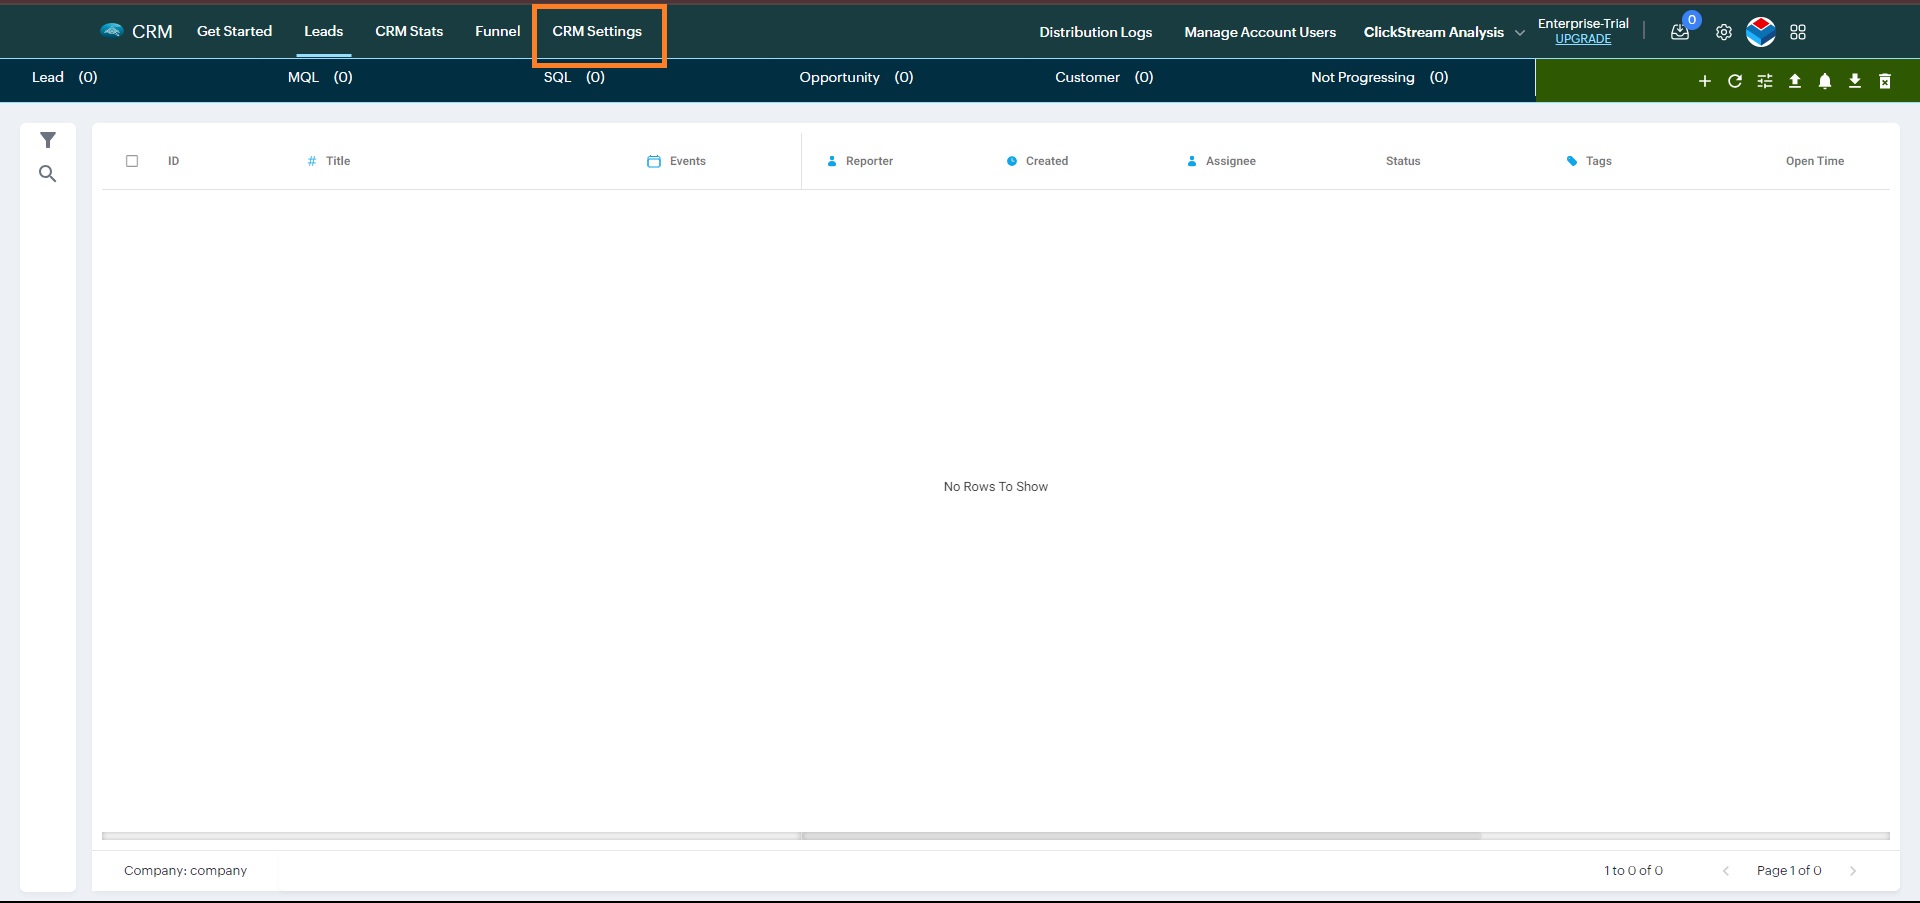Refresh the leads list
The height and width of the screenshot is (903, 1920).
(1735, 81)
